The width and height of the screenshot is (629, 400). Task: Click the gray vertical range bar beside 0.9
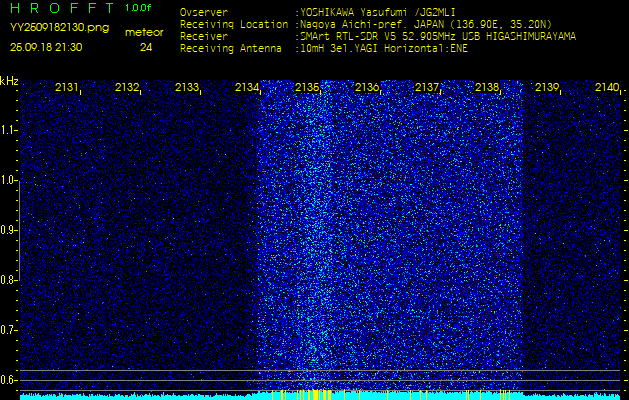19,230
